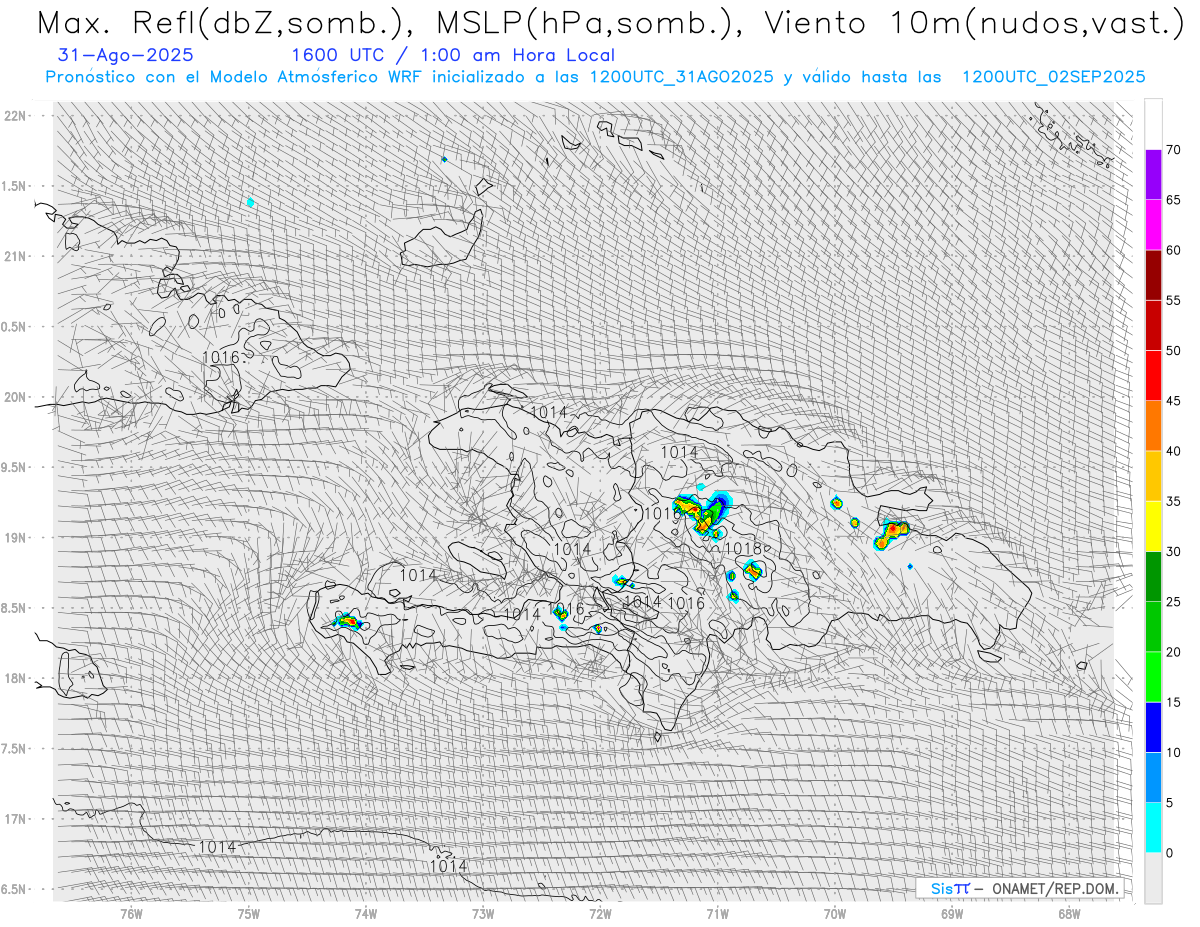Screen dimensions: 1200x927
Task: Click the '76W' longitude label
Action: click(131, 913)
